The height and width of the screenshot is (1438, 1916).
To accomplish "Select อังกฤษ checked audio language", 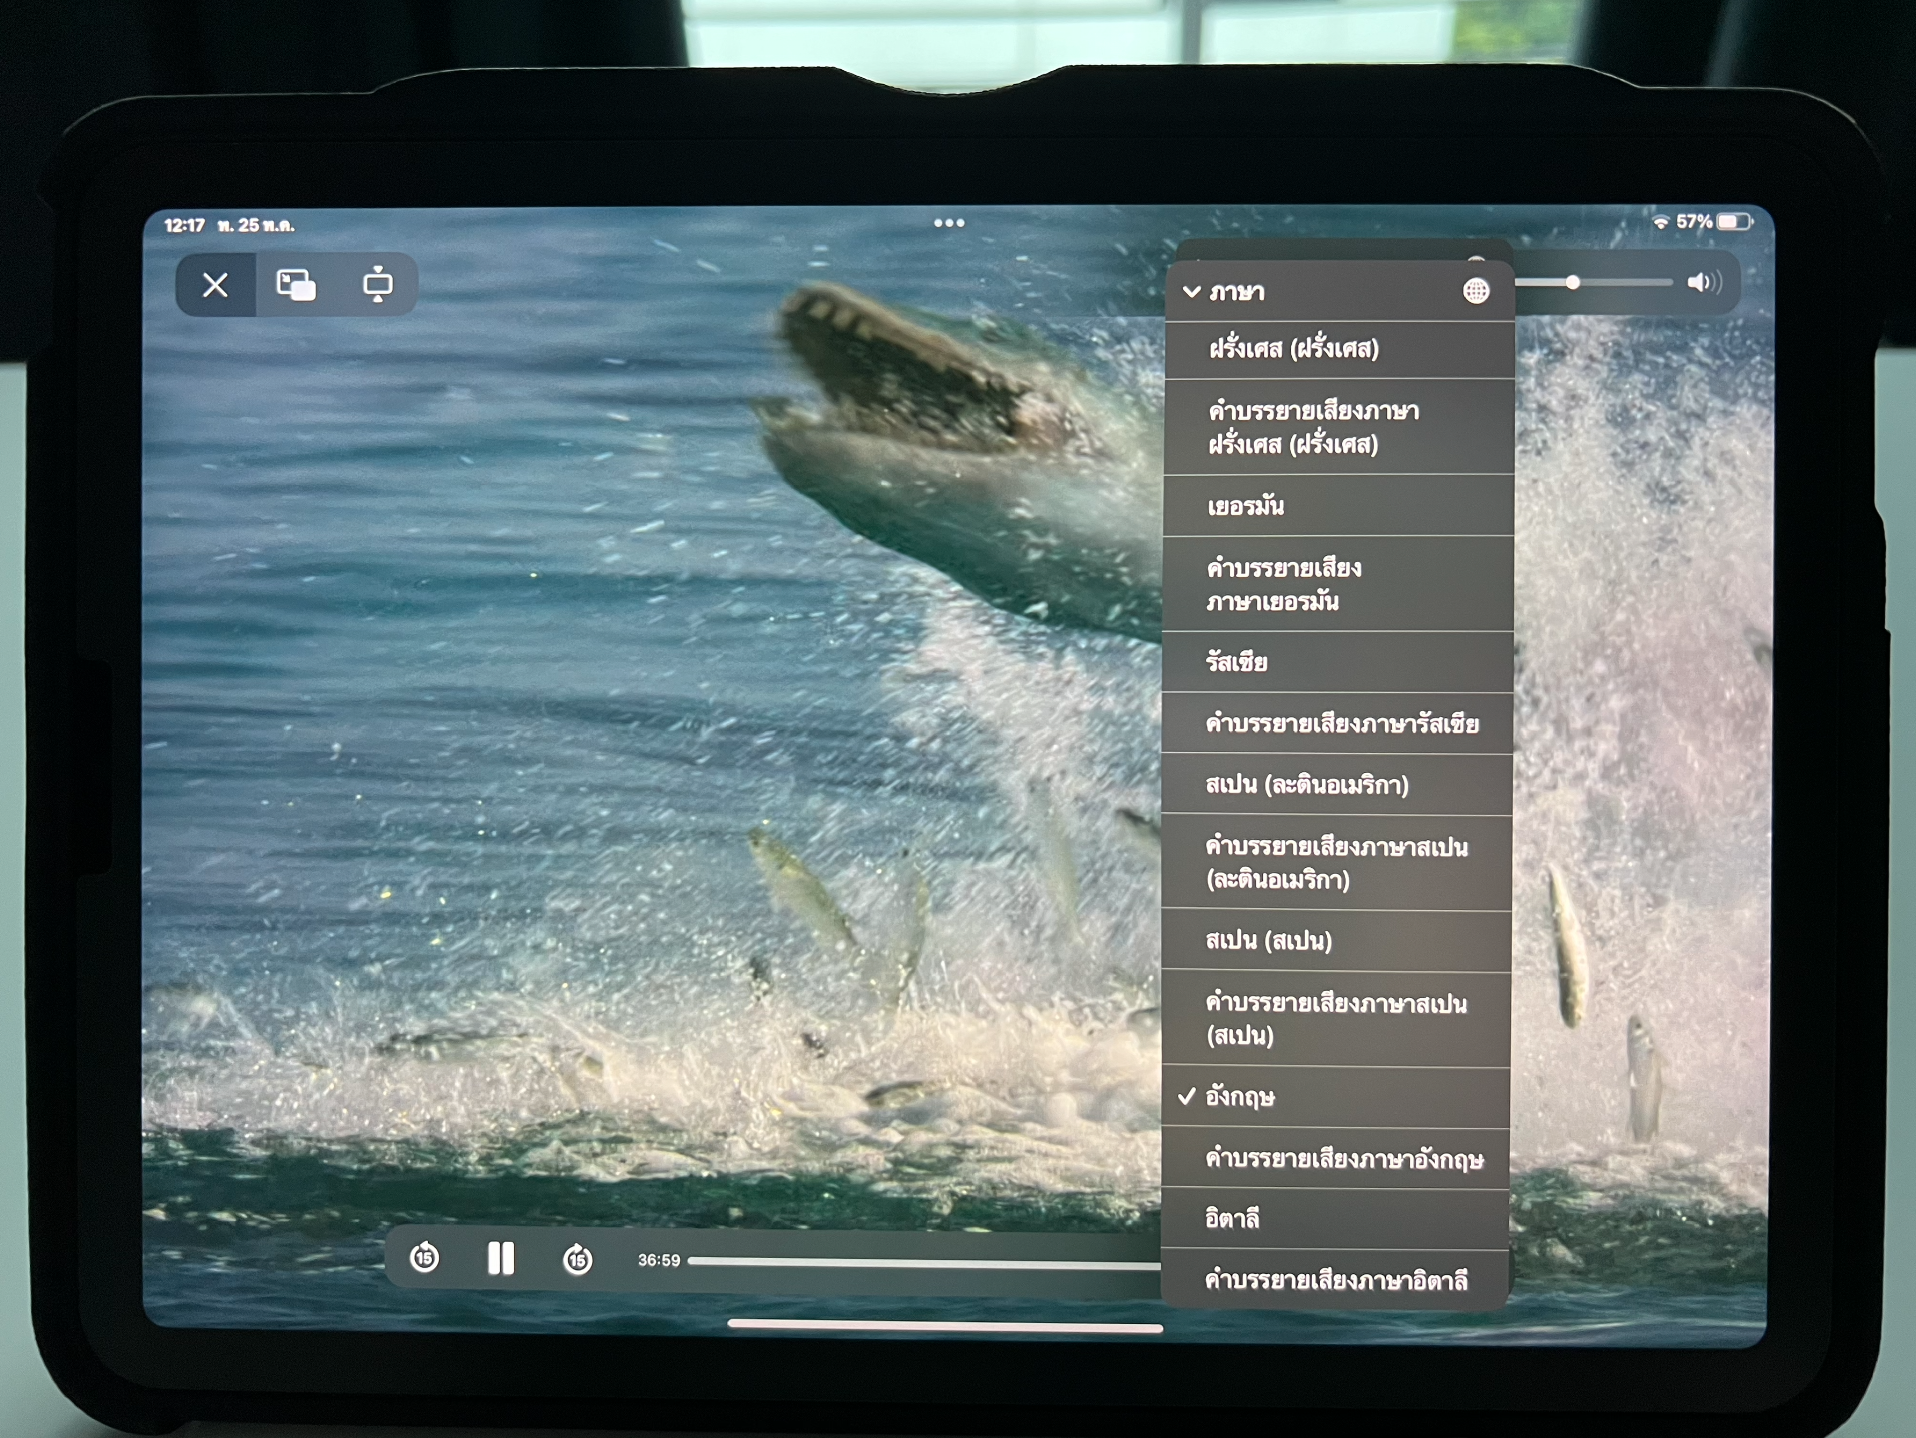I will (x=1240, y=1097).
